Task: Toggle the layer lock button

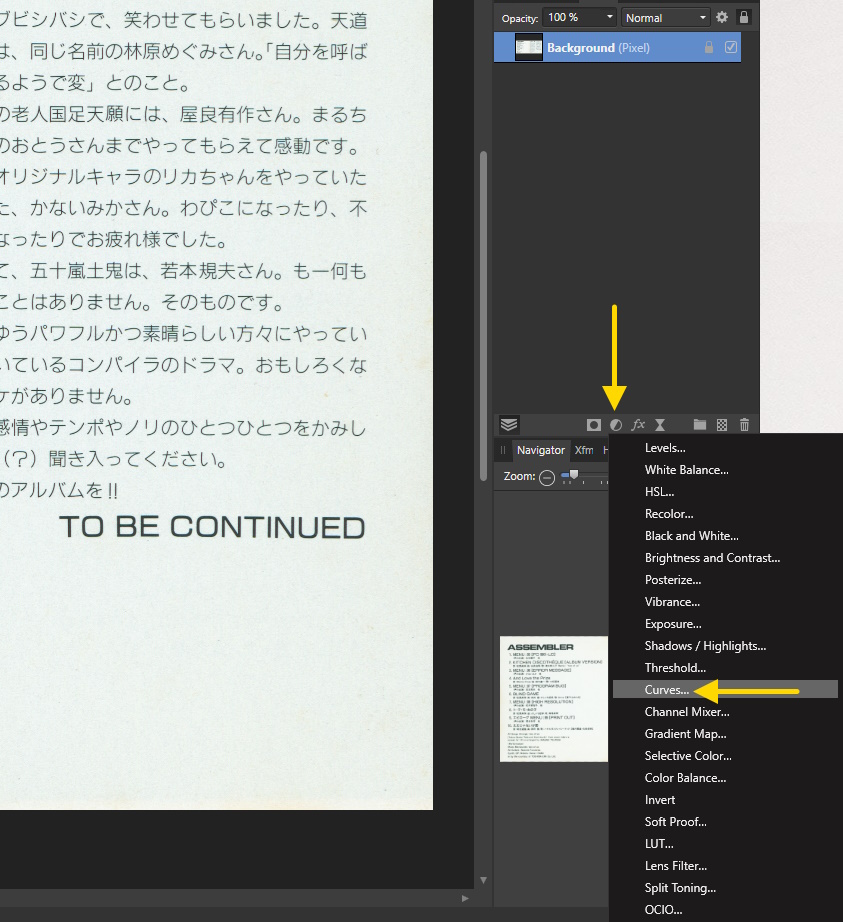Action: point(744,17)
